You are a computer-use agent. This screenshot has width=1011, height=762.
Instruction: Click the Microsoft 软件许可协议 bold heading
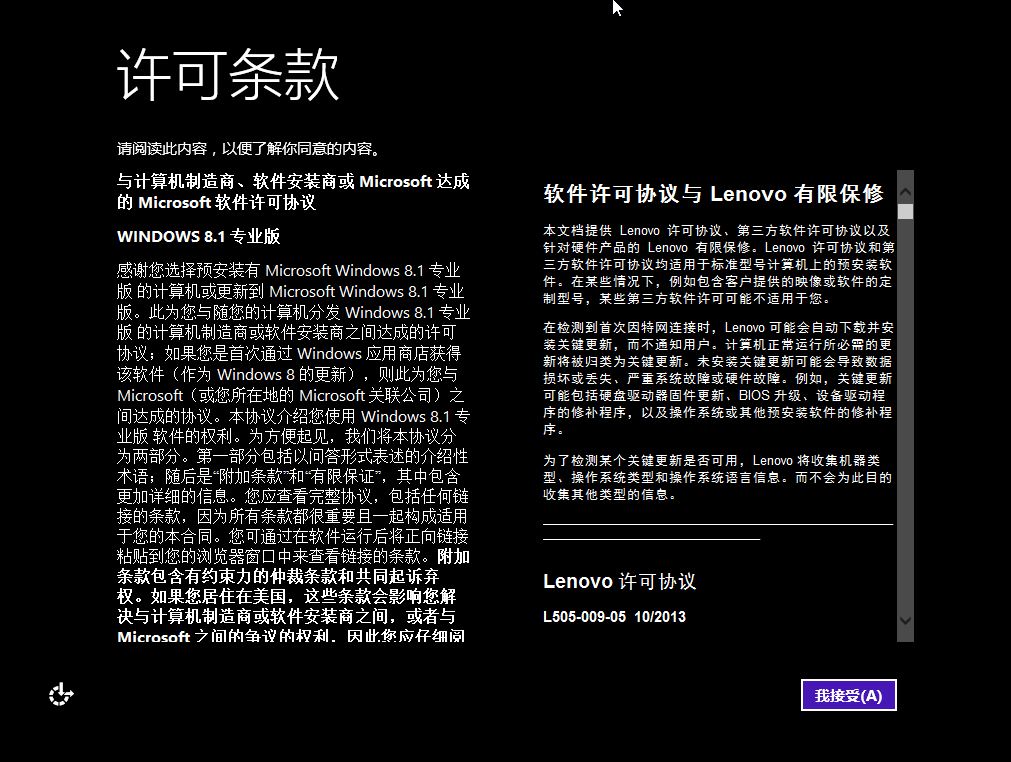coord(293,192)
